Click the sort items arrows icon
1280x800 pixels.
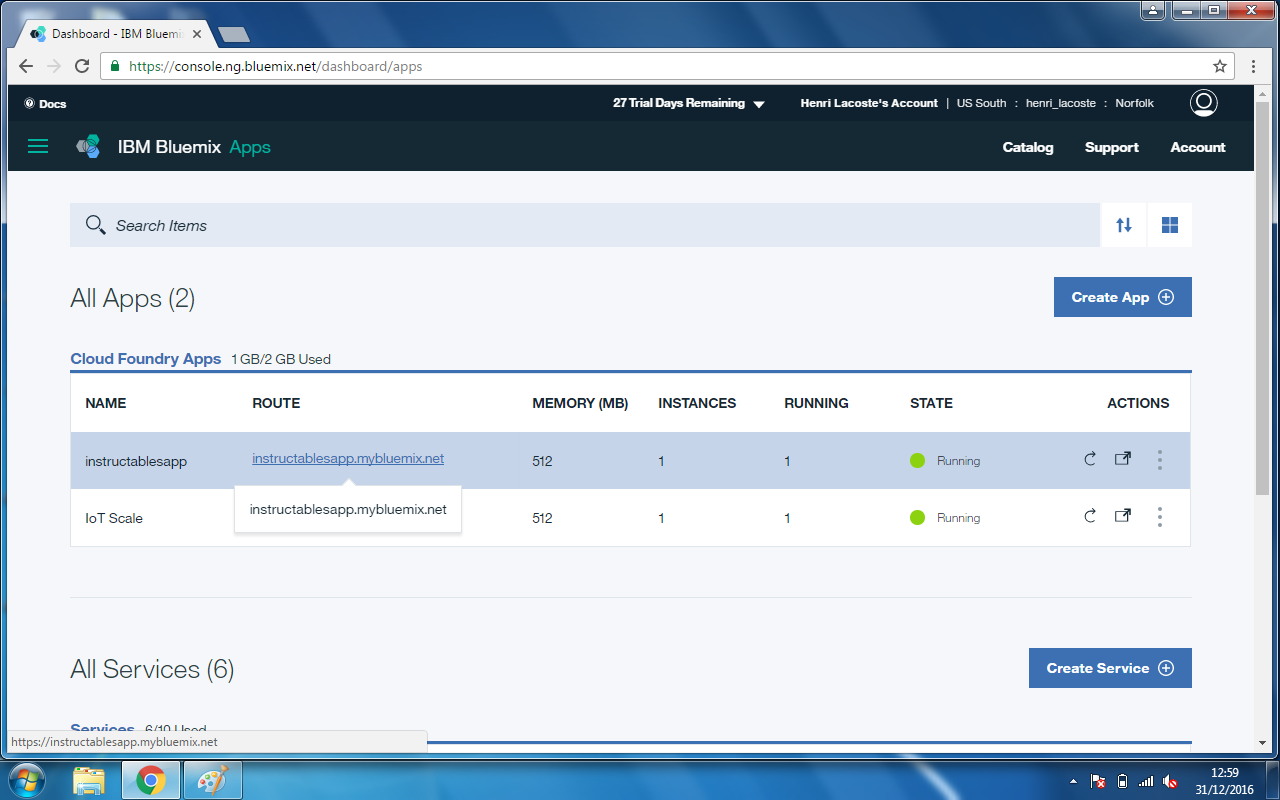1124,225
